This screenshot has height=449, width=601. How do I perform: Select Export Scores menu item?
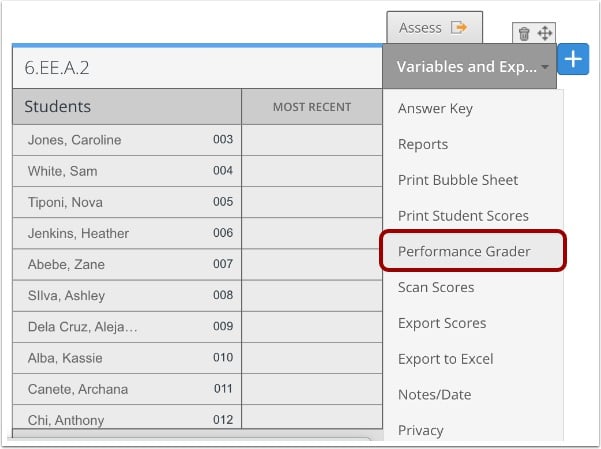pos(442,323)
